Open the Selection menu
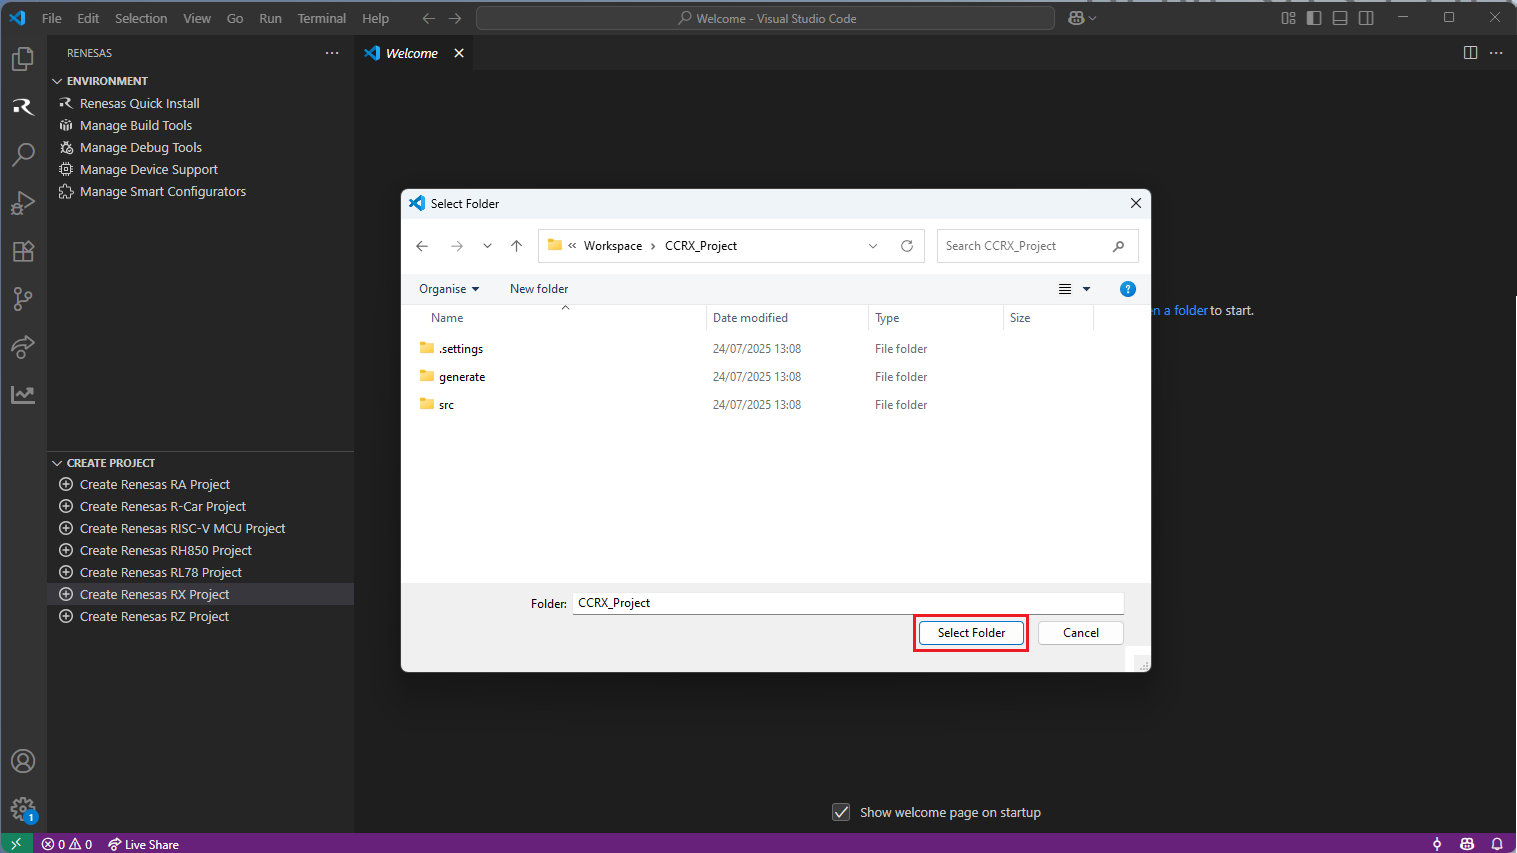1517x853 pixels. [x=141, y=18]
